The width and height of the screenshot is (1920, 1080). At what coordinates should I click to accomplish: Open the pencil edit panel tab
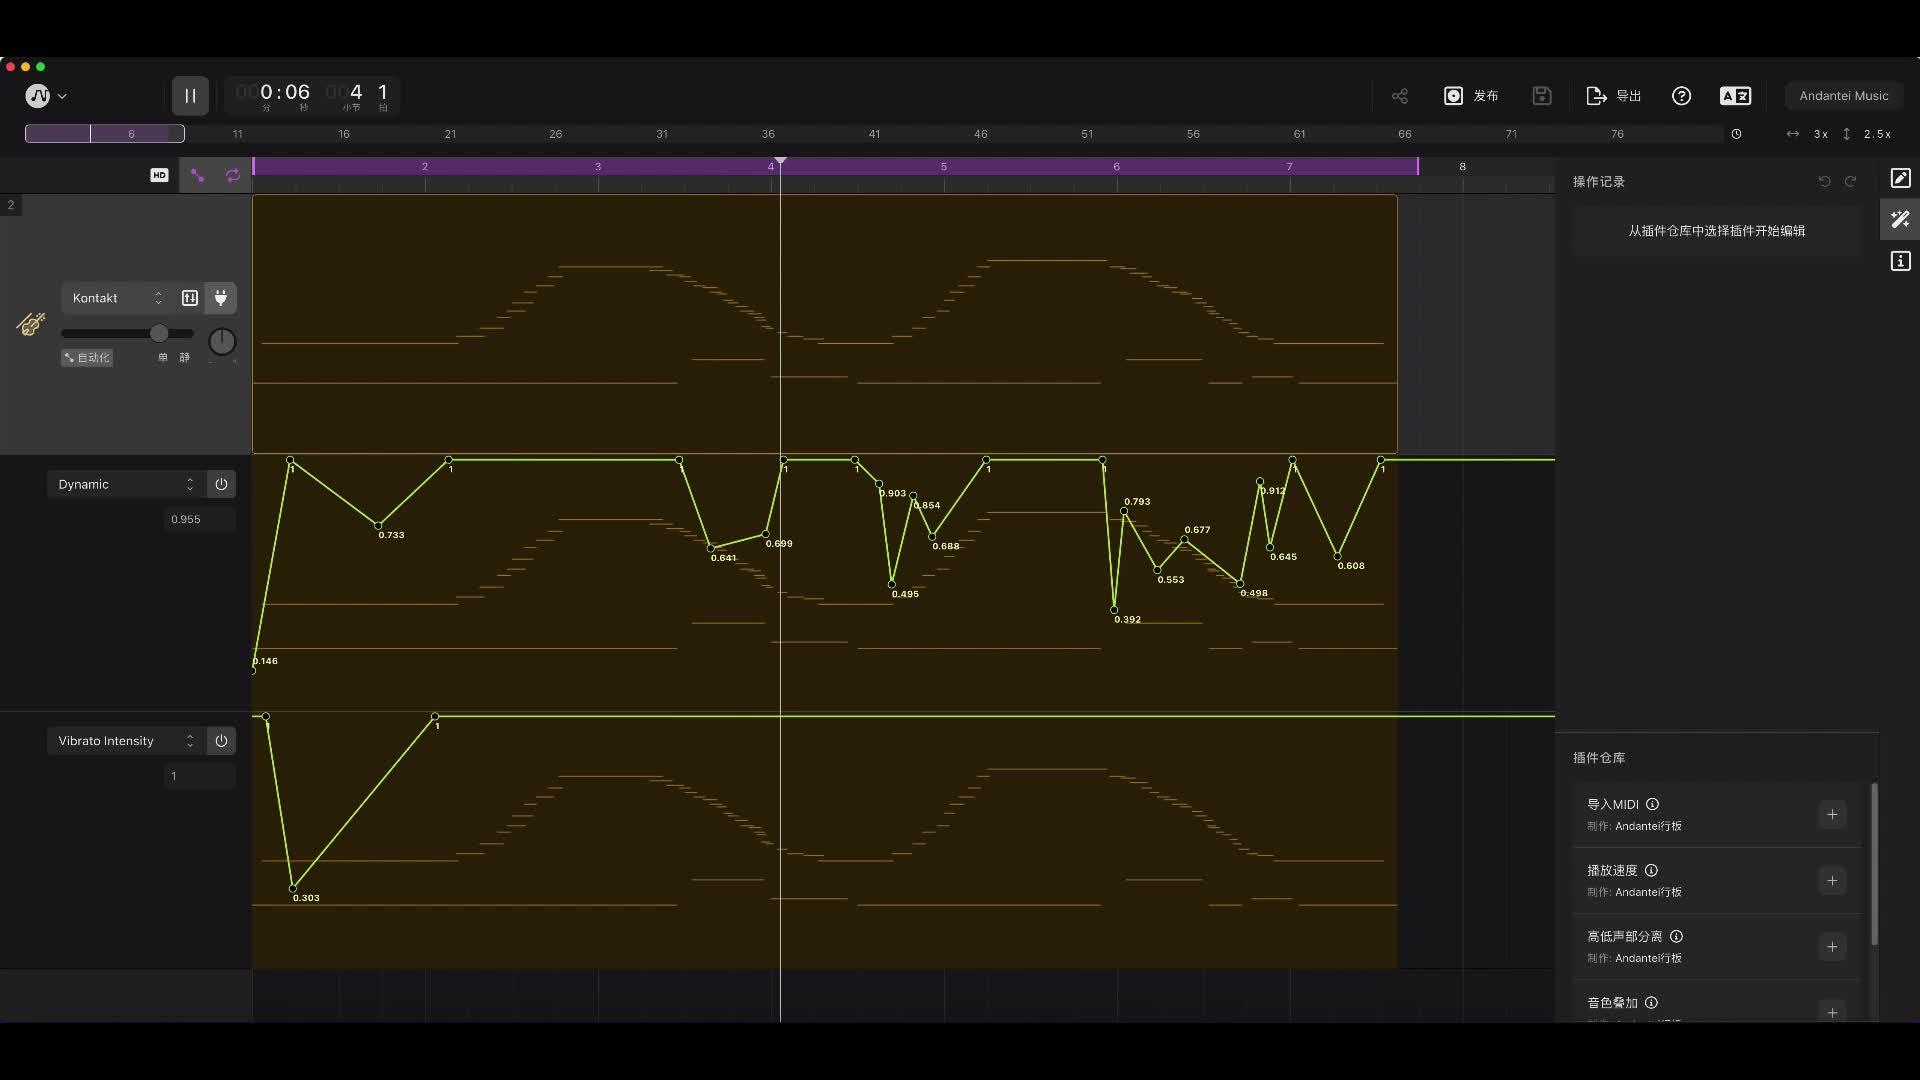point(1899,178)
